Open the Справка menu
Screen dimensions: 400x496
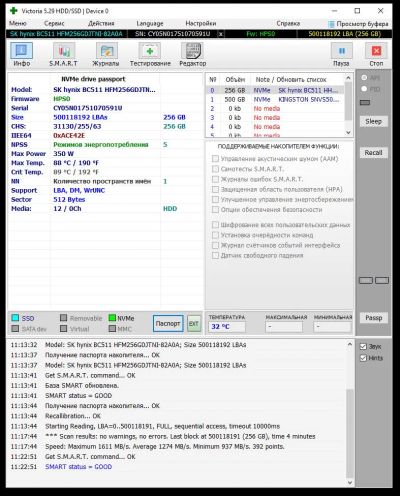[288, 24]
